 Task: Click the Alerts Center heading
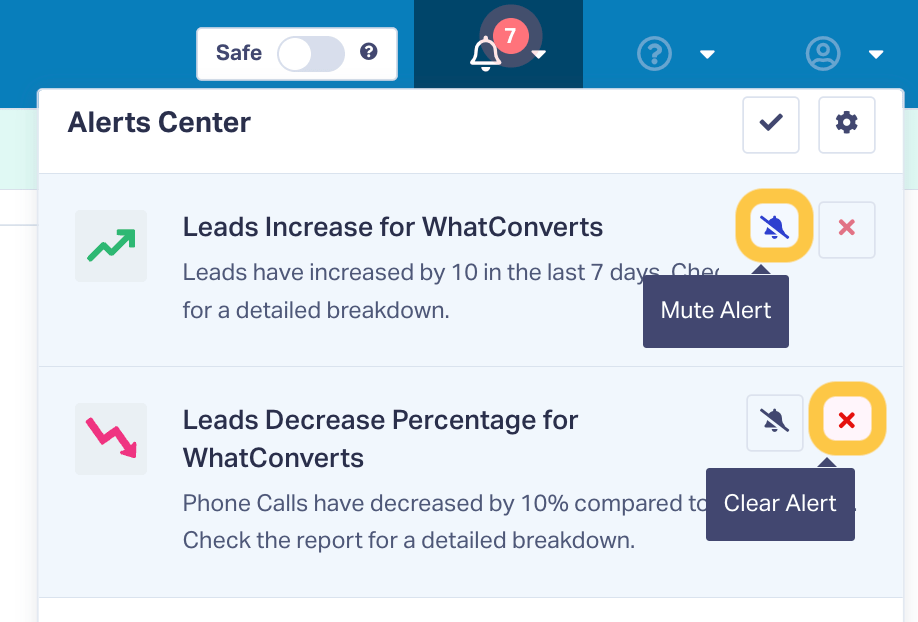click(x=159, y=123)
